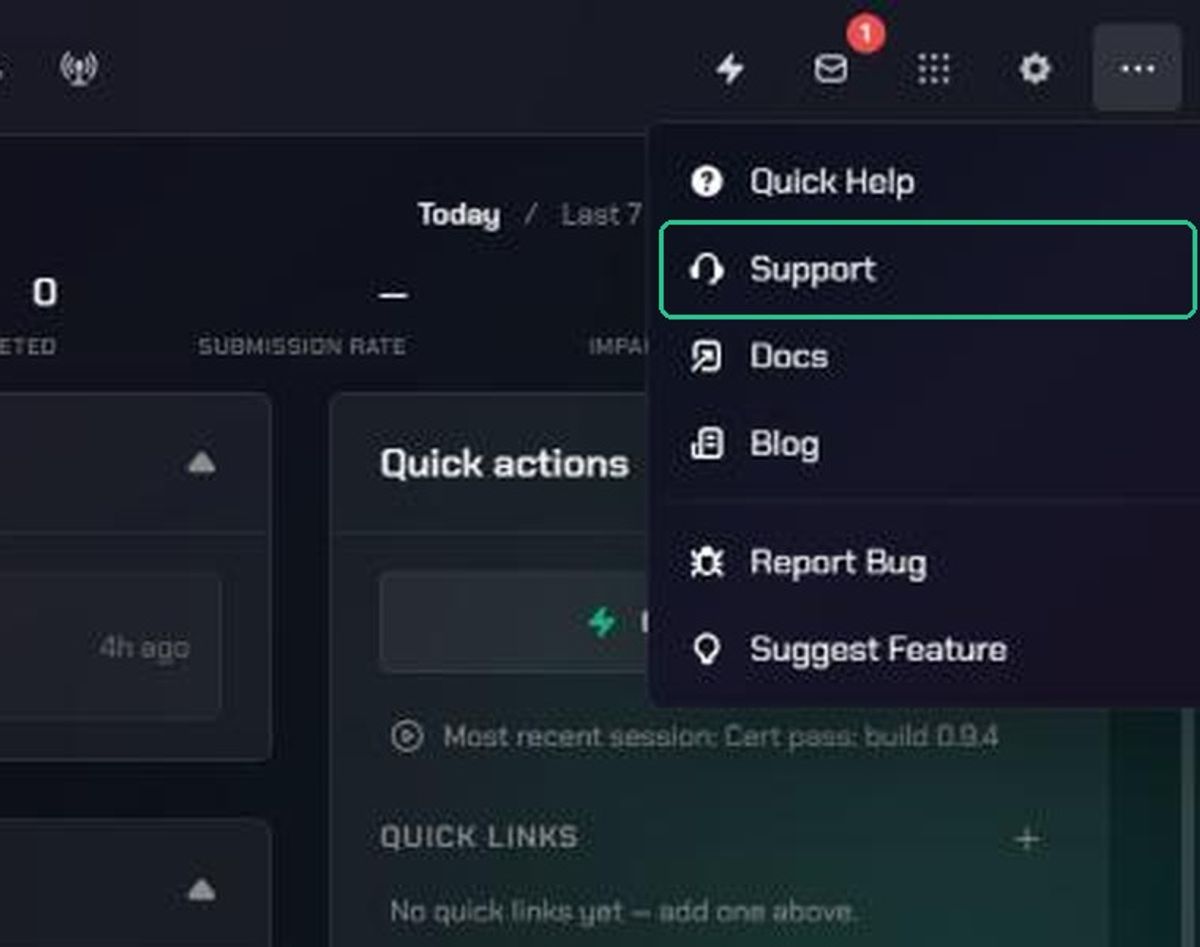Select Support from the menu
This screenshot has height=947, width=1200.
(x=928, y=270)
